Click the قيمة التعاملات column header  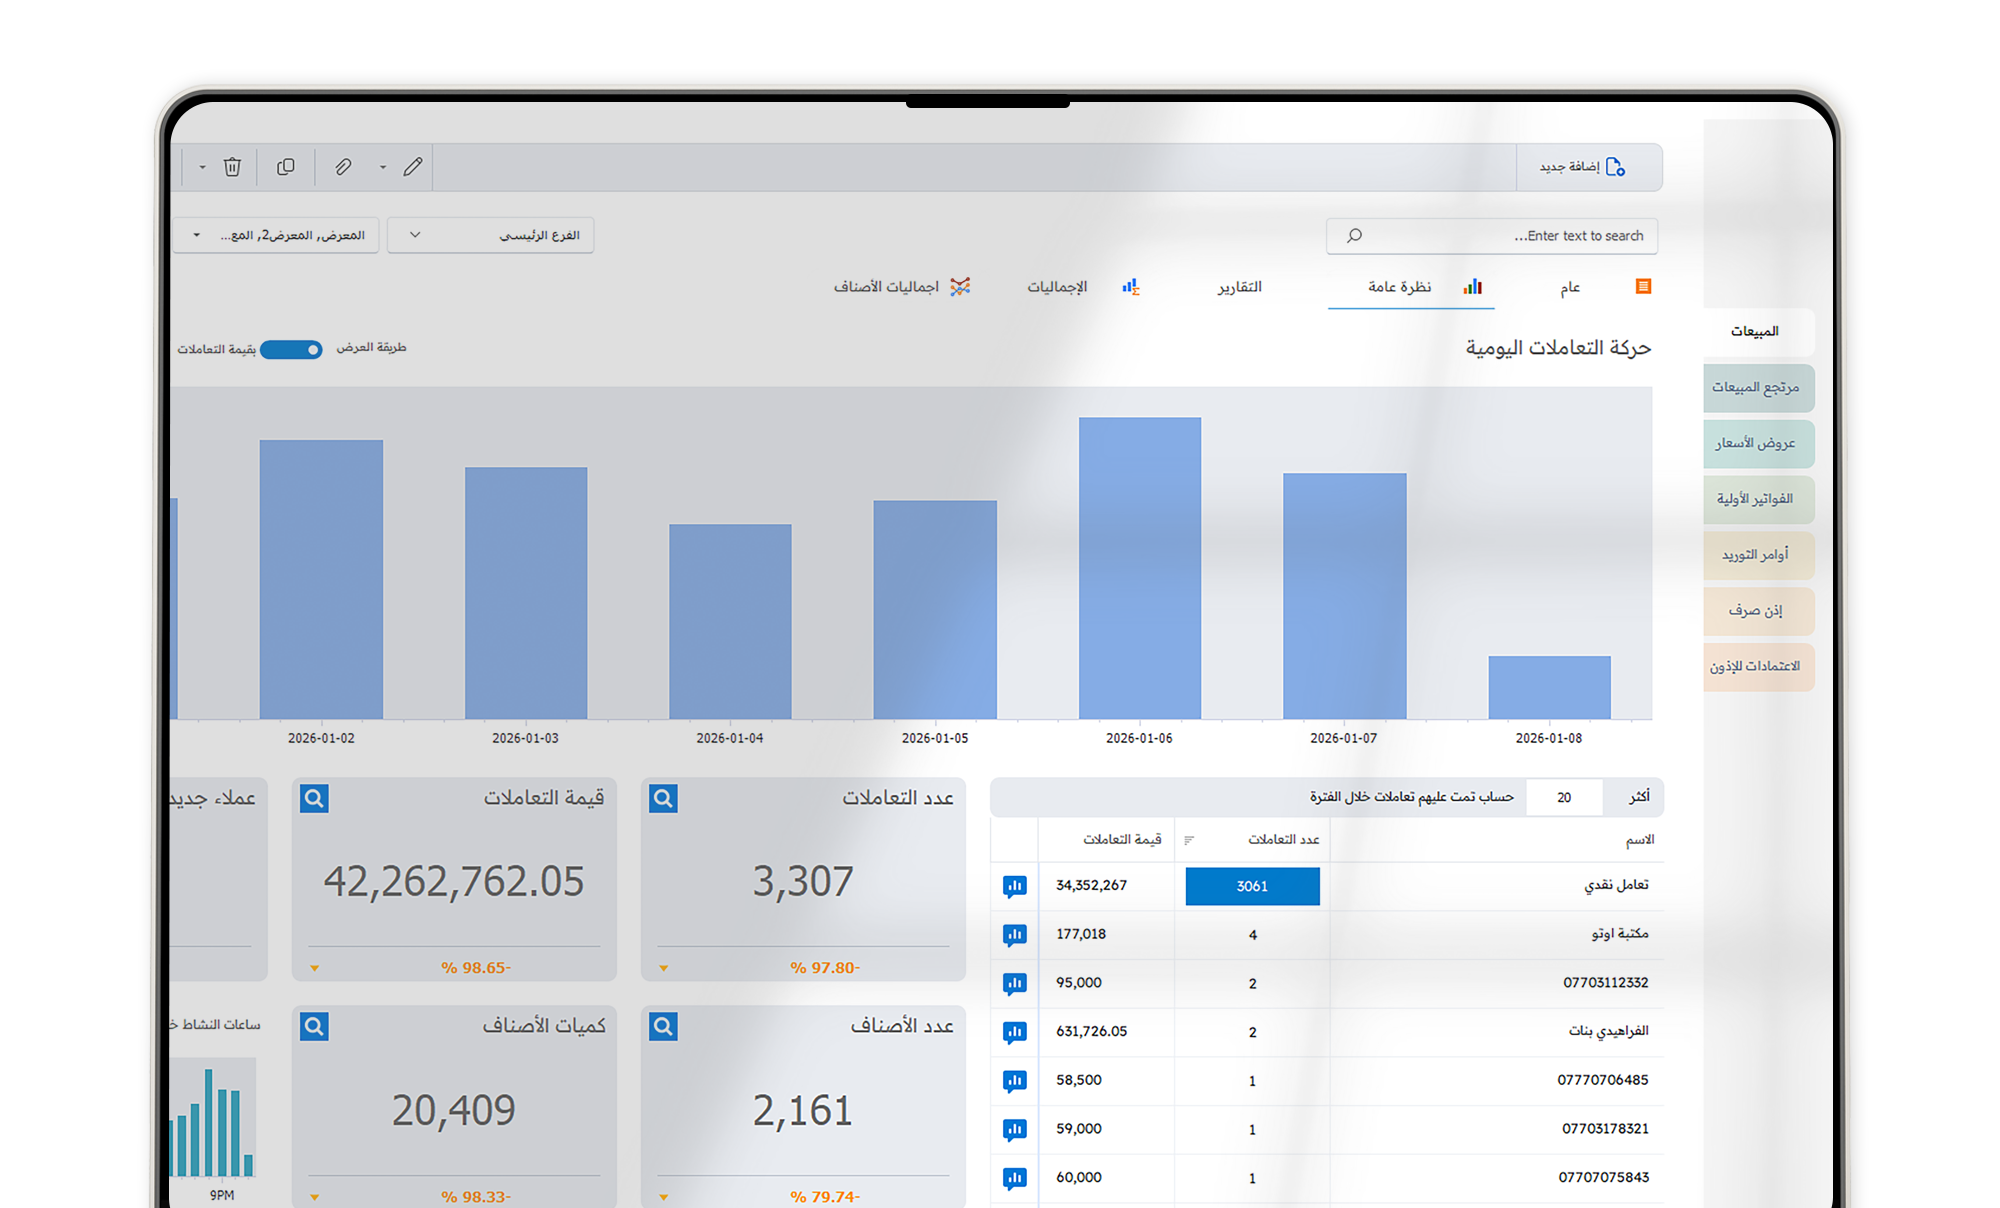coord(1122,840)
